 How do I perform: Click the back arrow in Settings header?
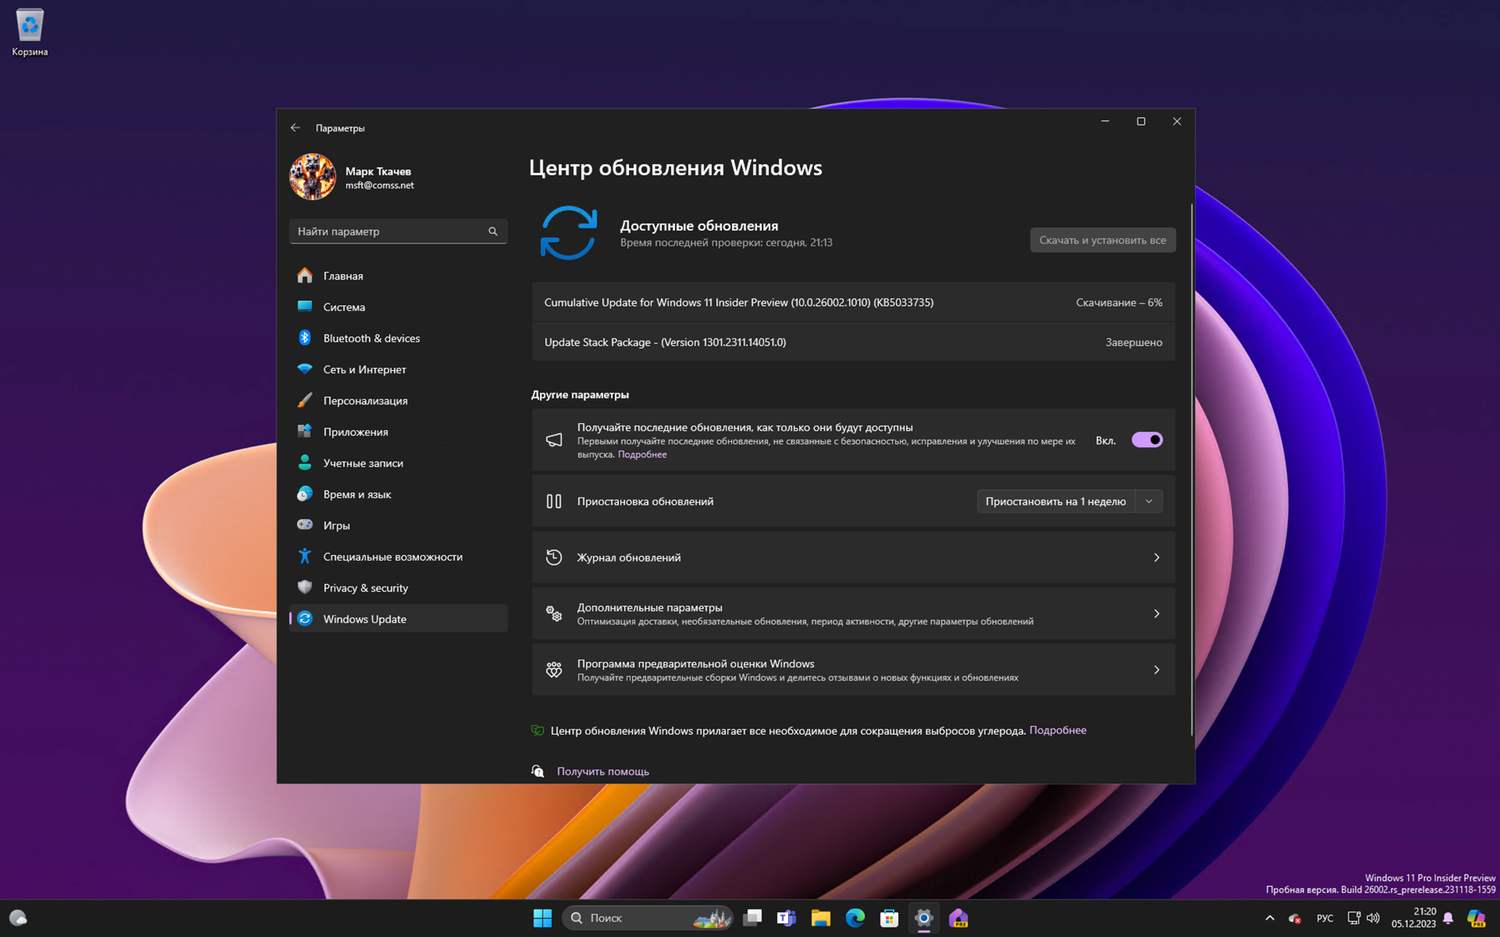point(295,128)
